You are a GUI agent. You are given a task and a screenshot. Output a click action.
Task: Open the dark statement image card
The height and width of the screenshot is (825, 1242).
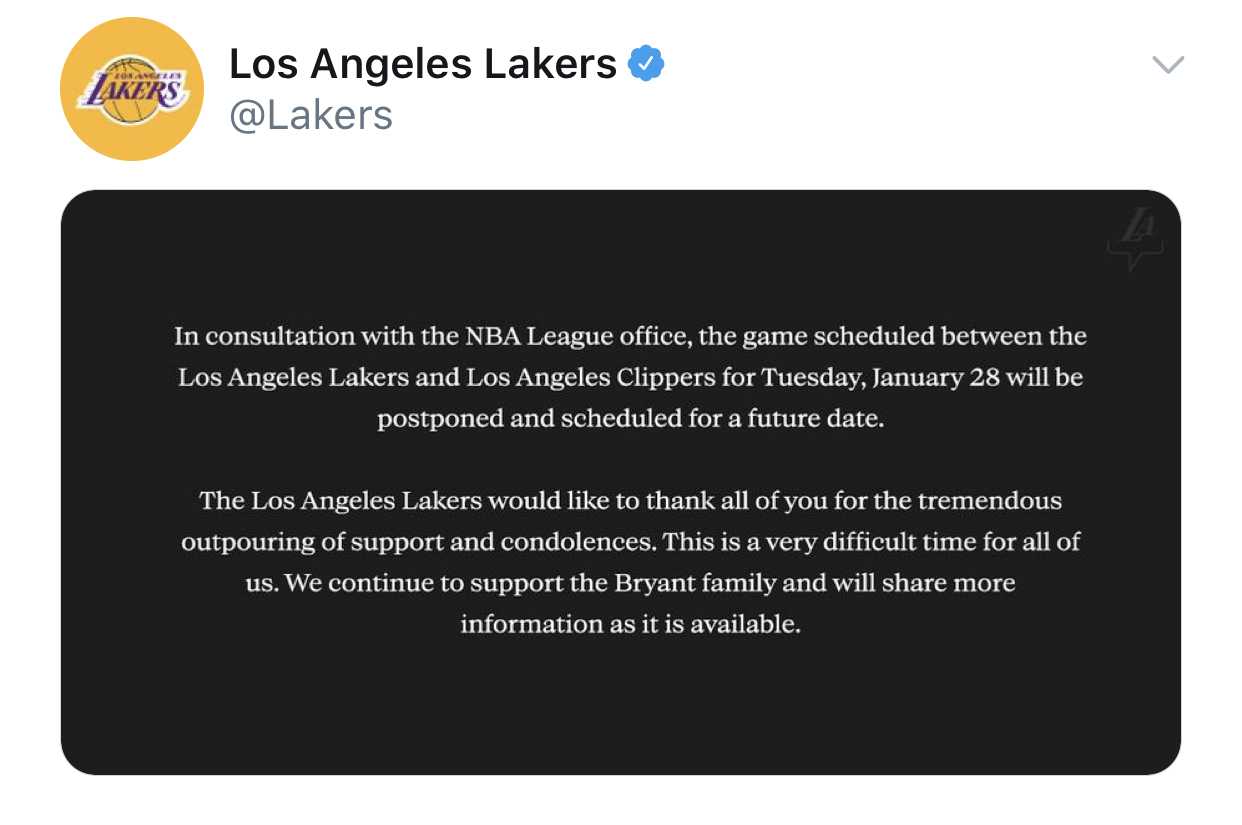pyautogui.click(x=621, y=482)
